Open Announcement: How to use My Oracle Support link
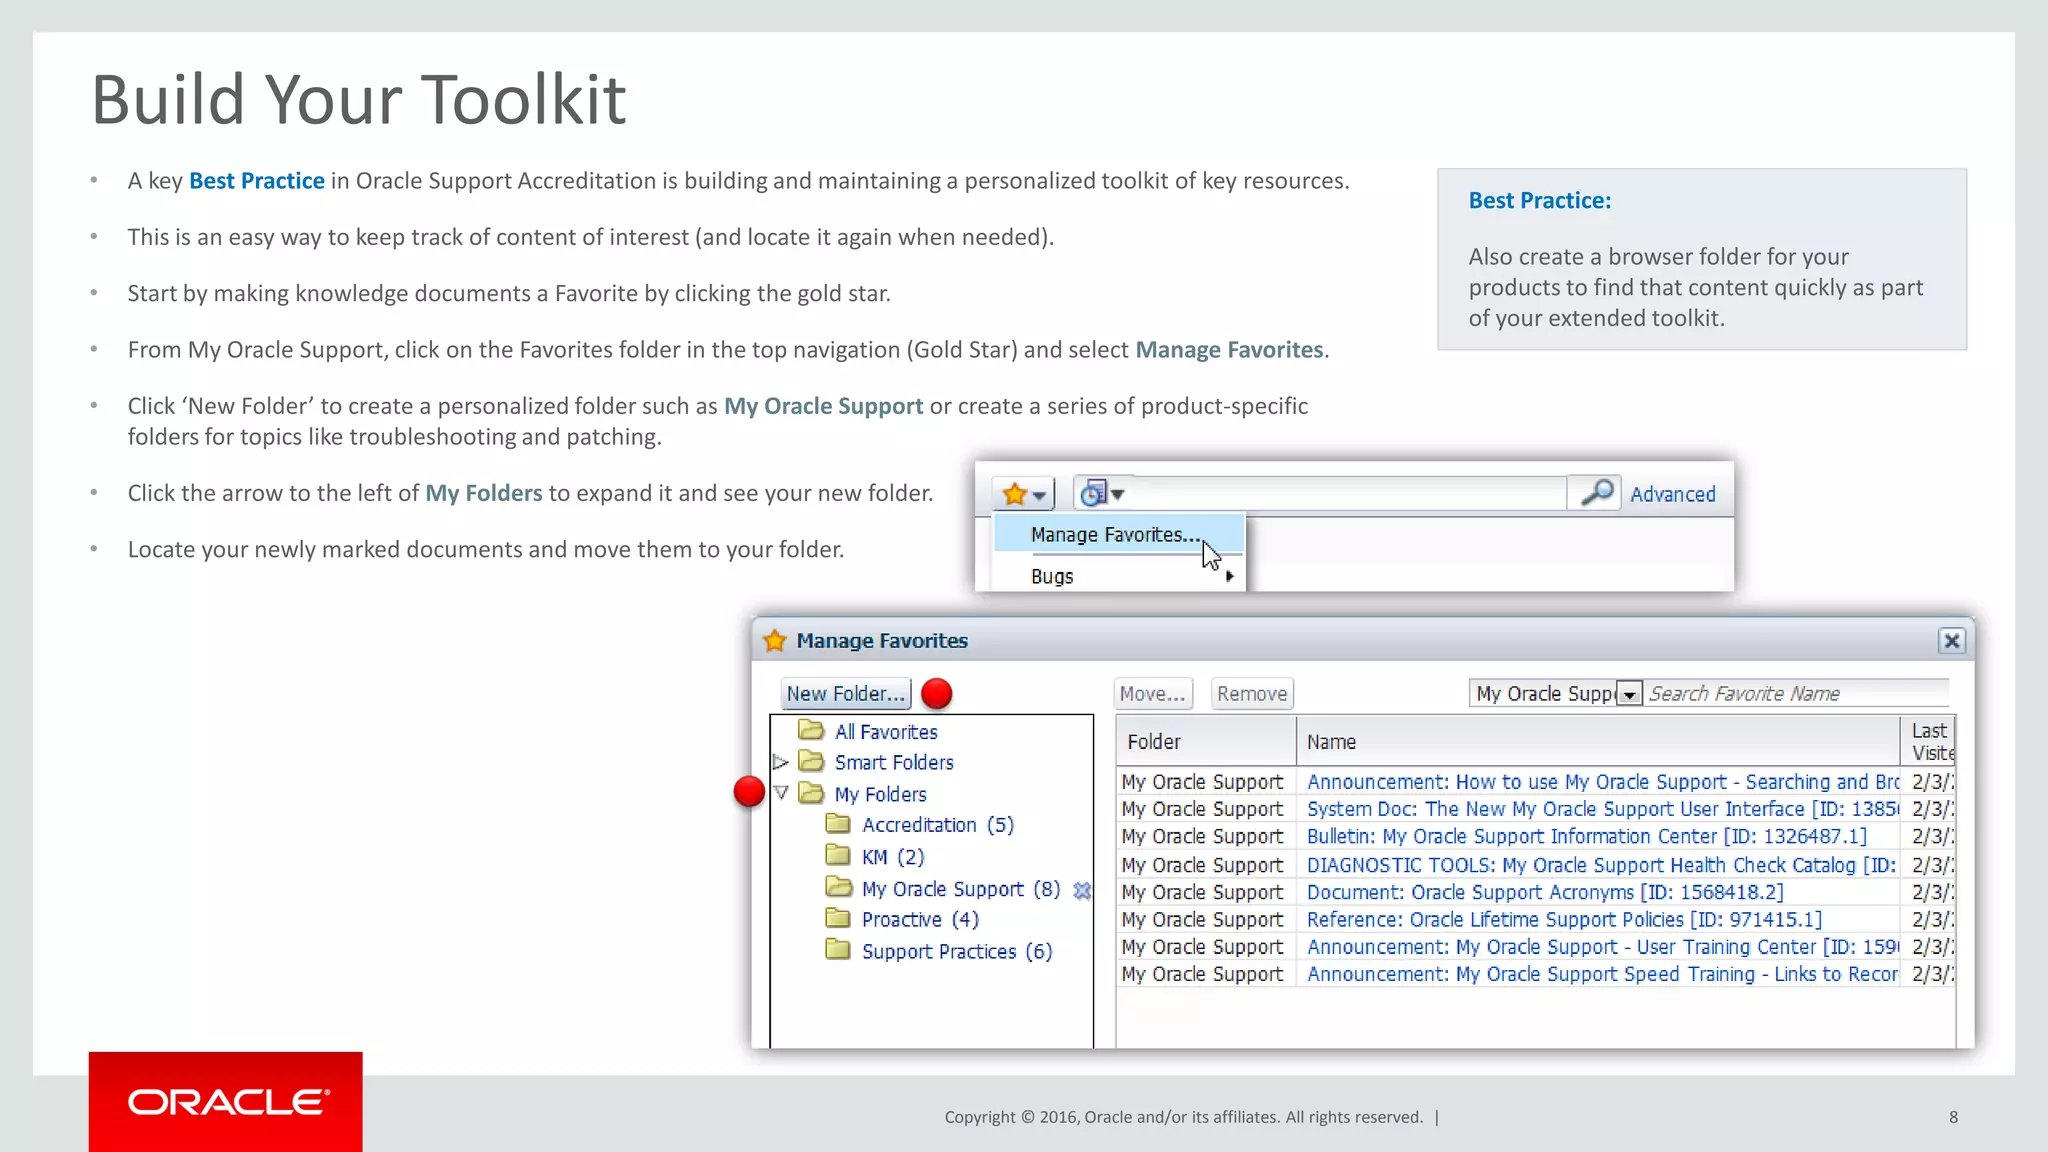Image resolution: width=2048 pixels, height=1152 pixels. (x=1603, y=782)
